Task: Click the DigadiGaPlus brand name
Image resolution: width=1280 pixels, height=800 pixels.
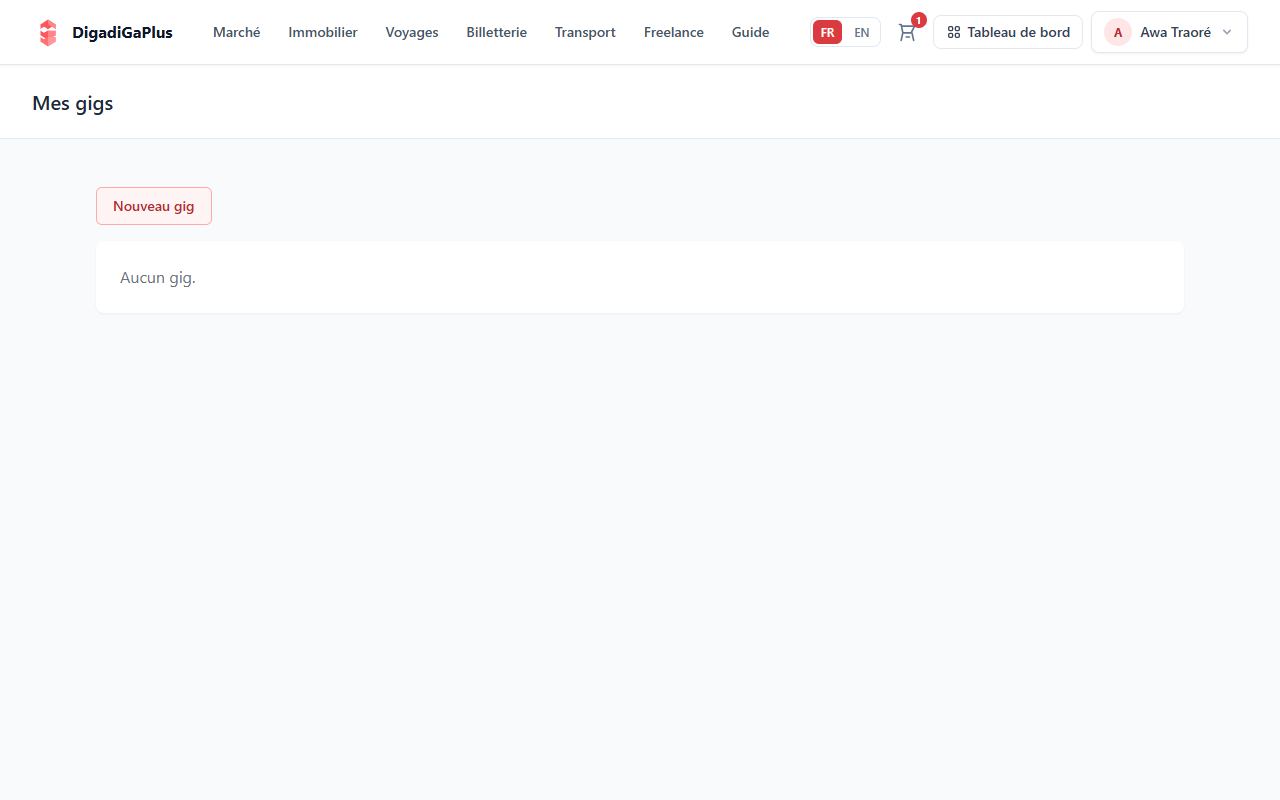Action: tap(122, 32)
